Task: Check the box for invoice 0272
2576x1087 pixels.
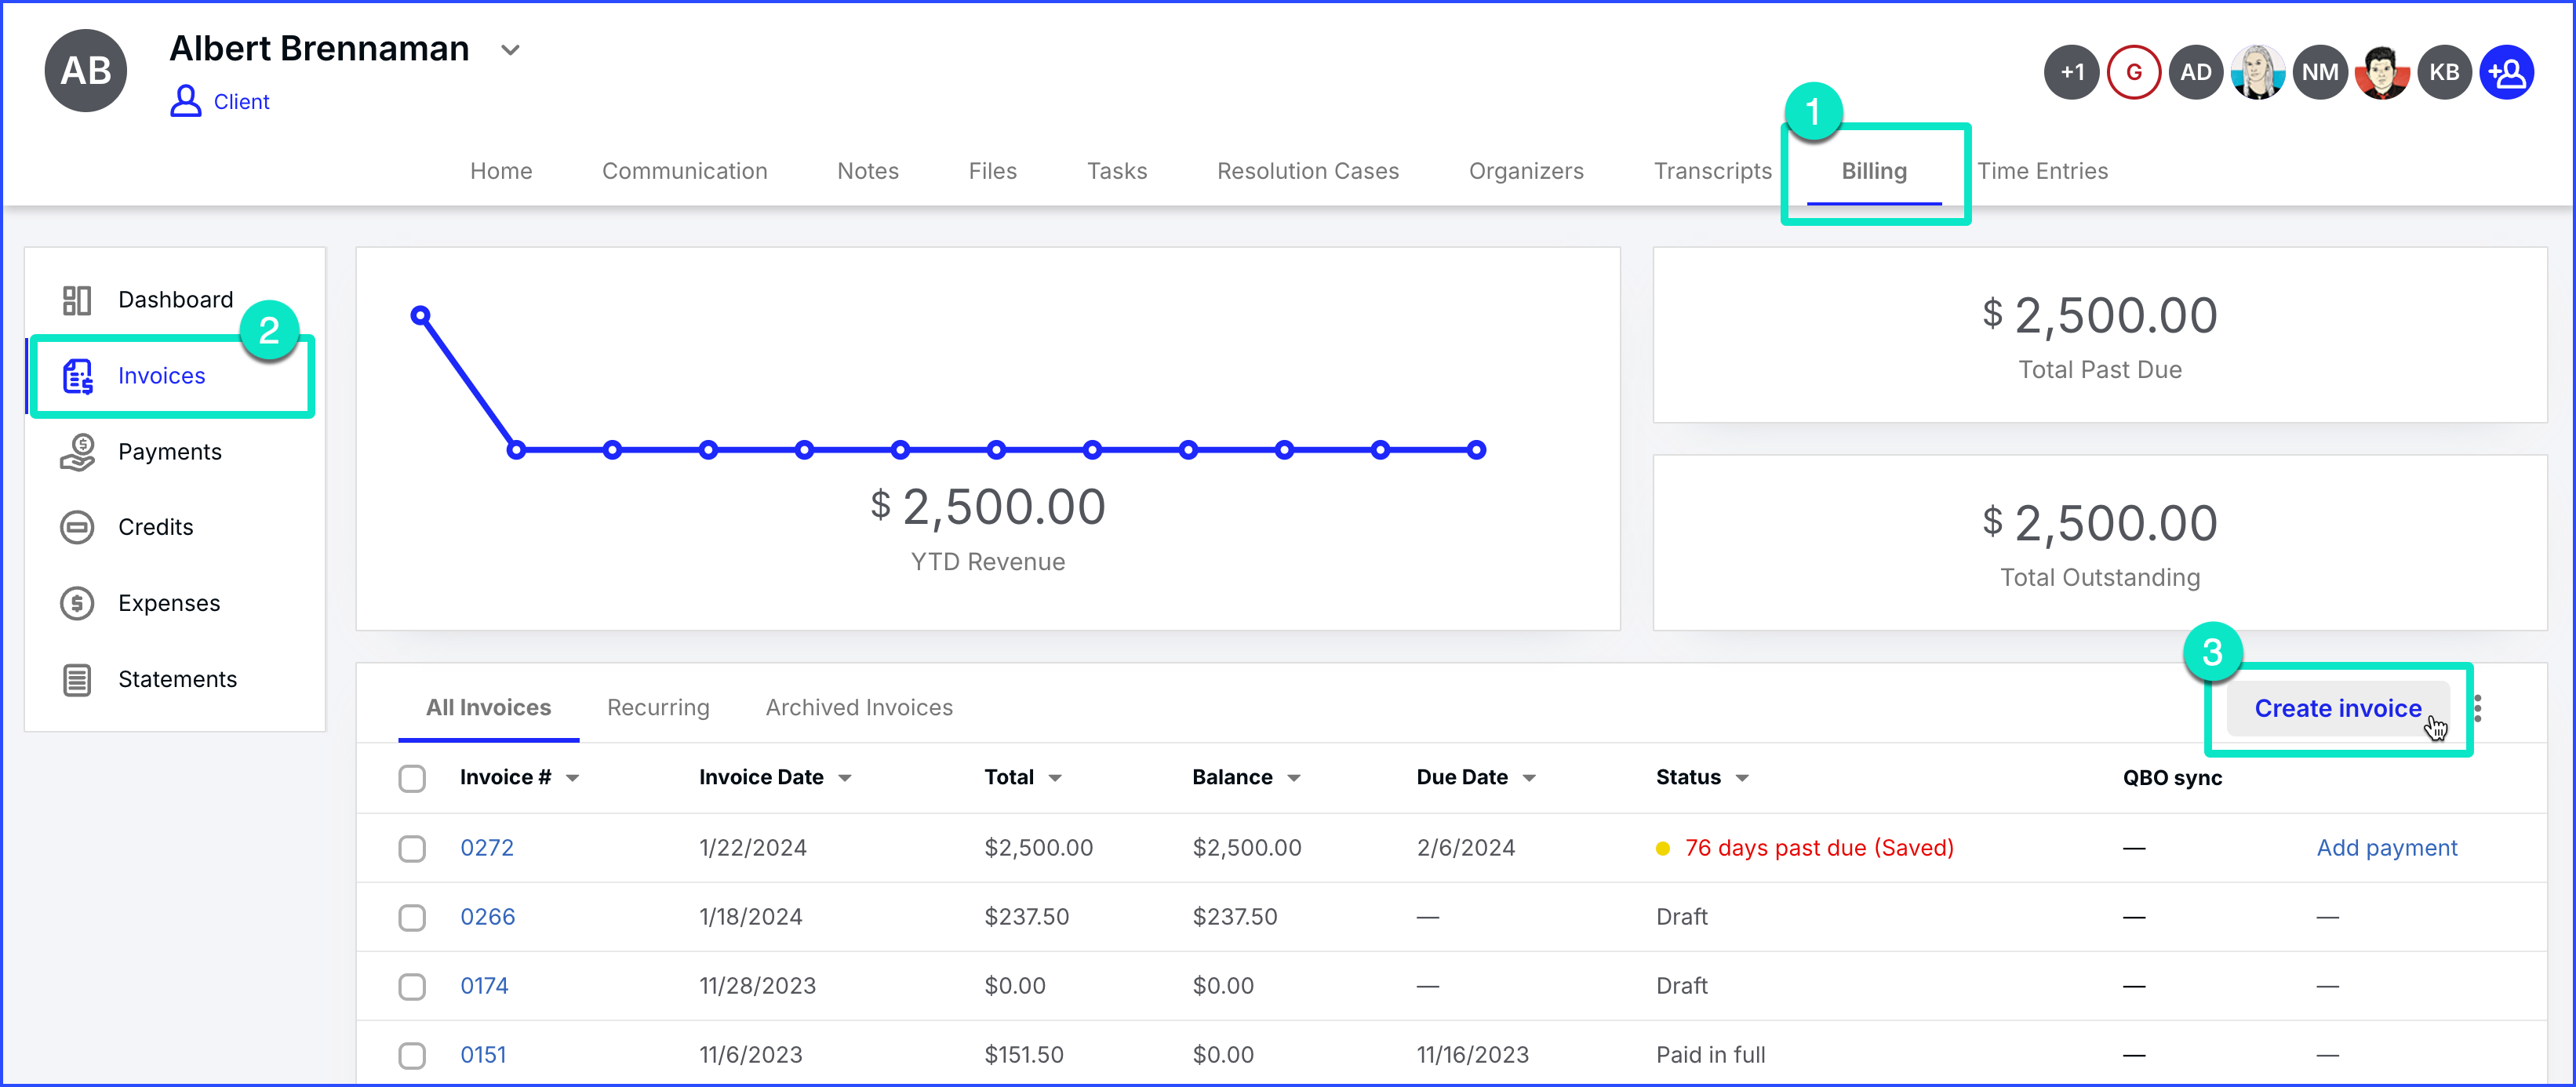Action: click(412, 848)
